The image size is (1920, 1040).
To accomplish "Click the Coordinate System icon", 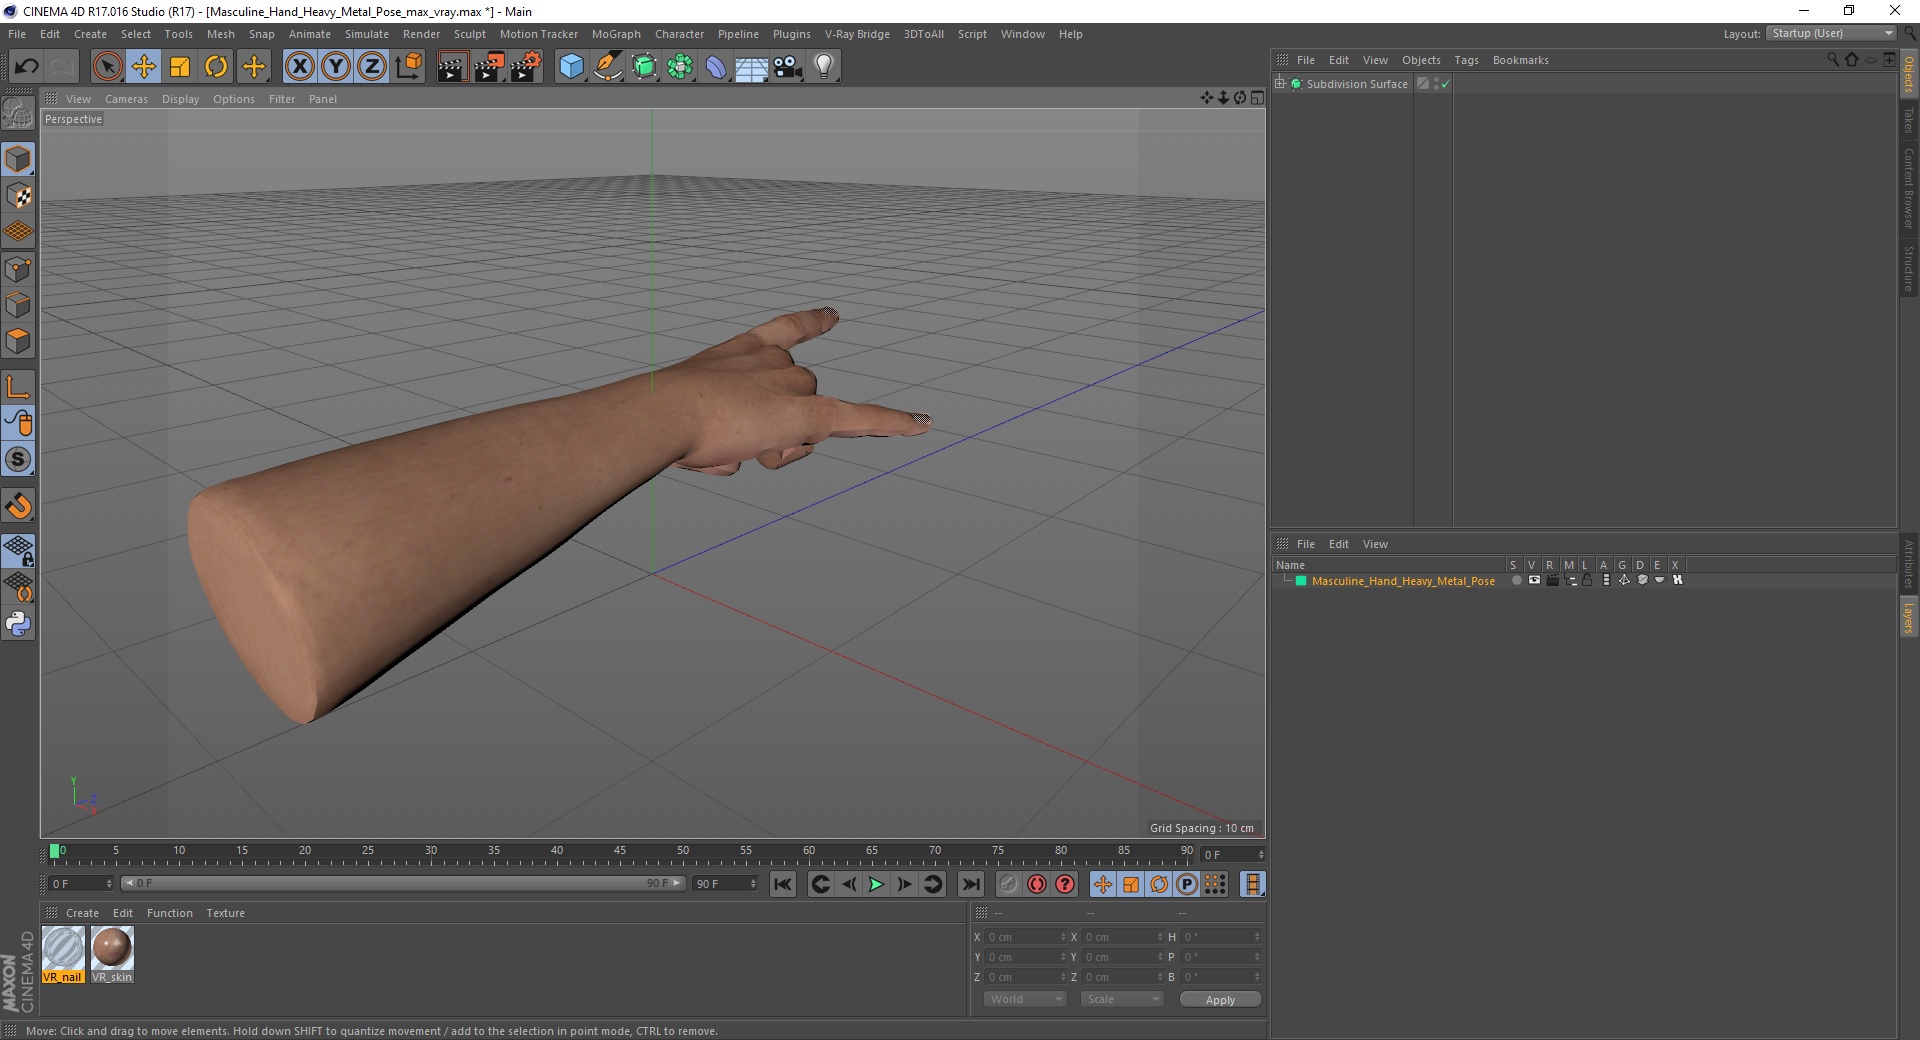I will click(408, 67).
